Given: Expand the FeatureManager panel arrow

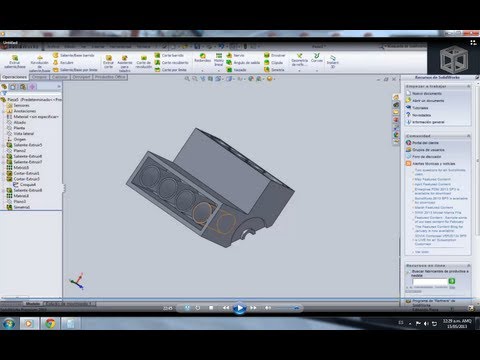Looking at the screenshot, I should [59, 87].
